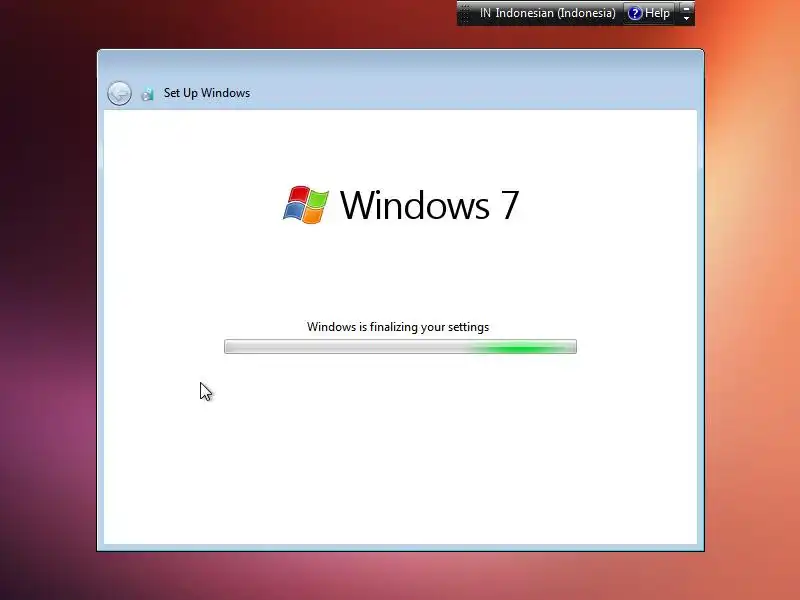This screenshot has height=600, width=800.
Task: Click the finalizing settings progress bar
Action: (401, 347)
